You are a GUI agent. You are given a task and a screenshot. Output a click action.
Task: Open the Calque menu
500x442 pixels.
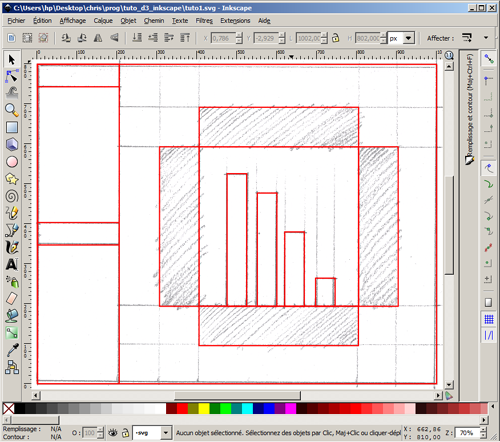click(x=103, y=21)
